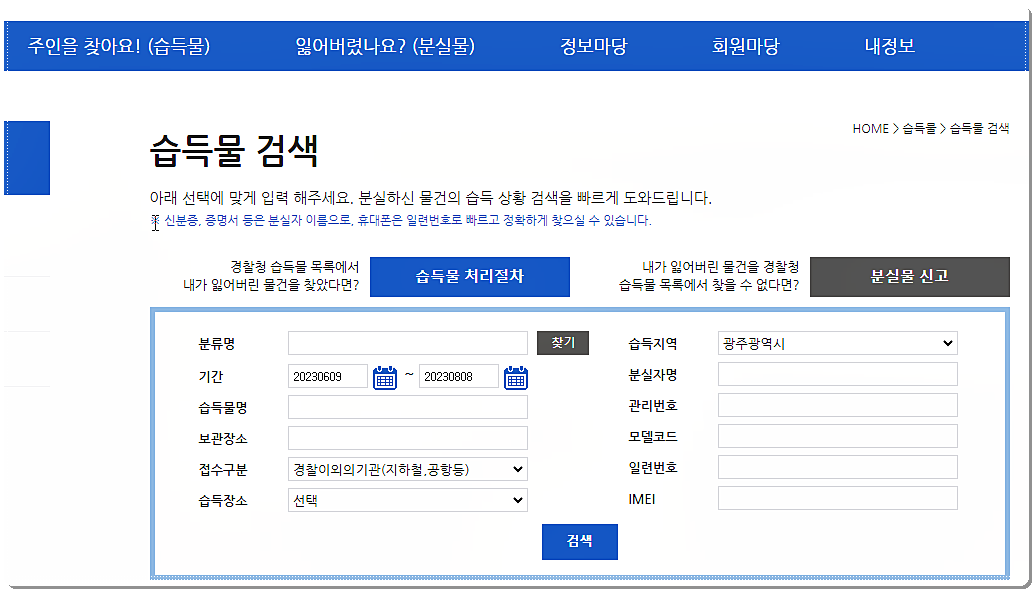Select the IMEI input field
The height and width of the screenshot is (592, 1035).
836,498
